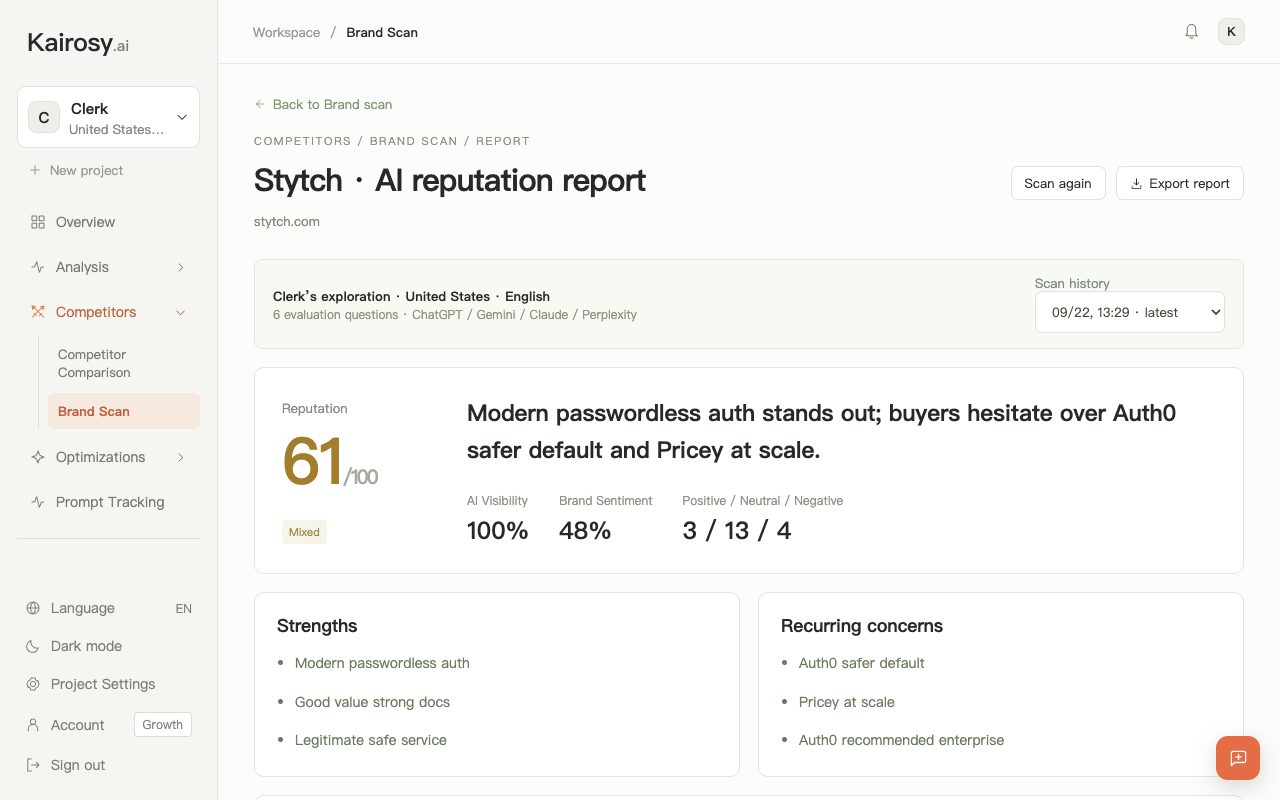This screenshot has width=1280, height=800.
Task: Click the Overview grid icon
Action: point(38,222)
